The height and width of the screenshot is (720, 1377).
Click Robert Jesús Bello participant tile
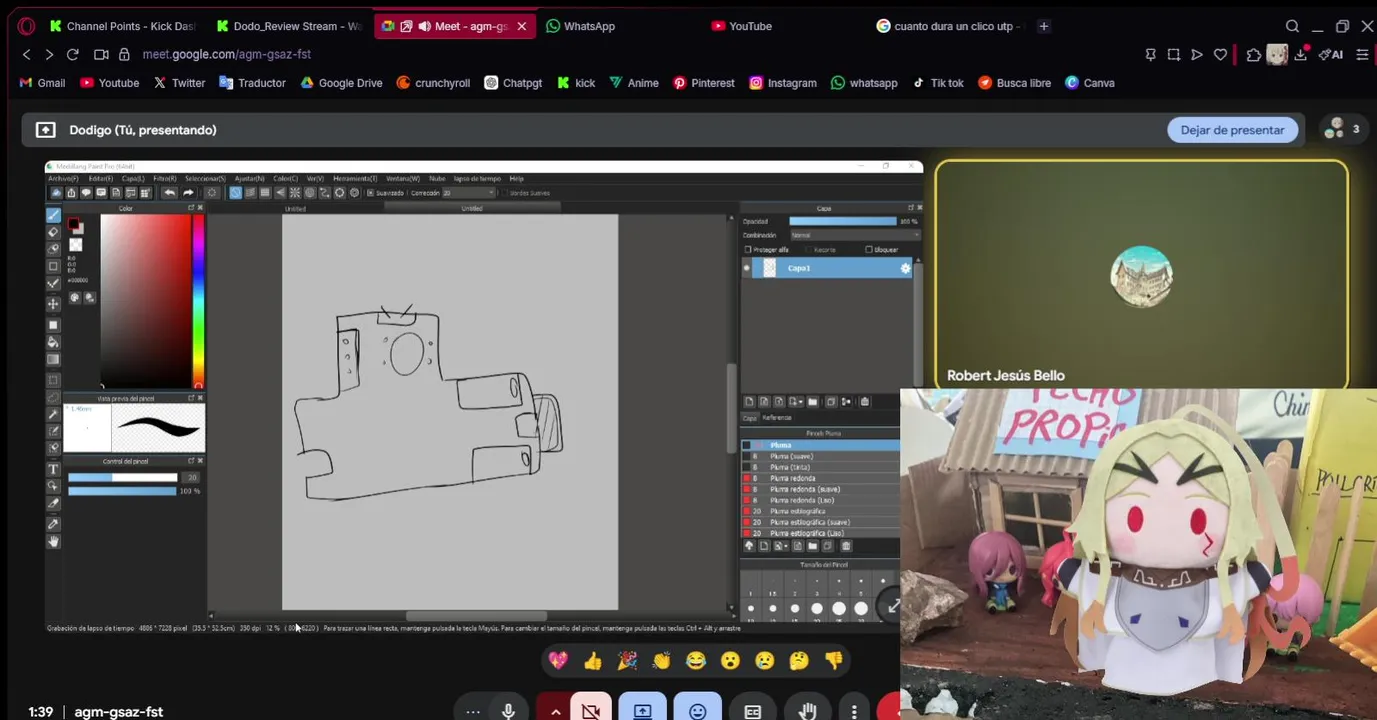1141,275
